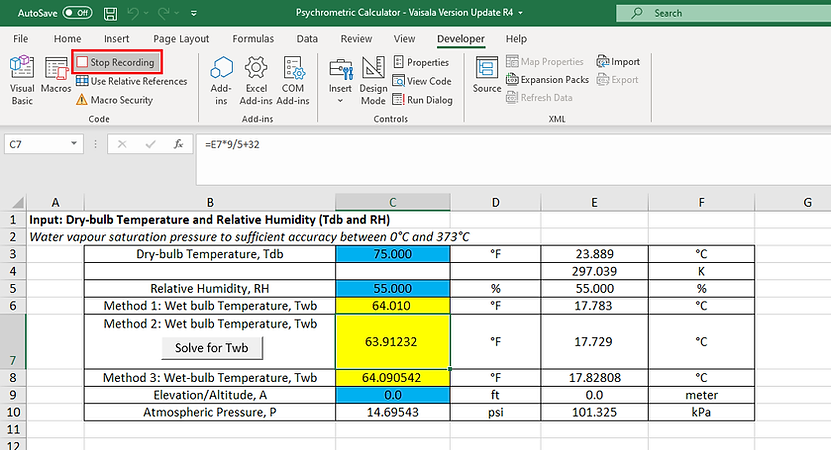Select yellow cell 64.010
This screenshot has width=831, height=450.
click(393, 306)
